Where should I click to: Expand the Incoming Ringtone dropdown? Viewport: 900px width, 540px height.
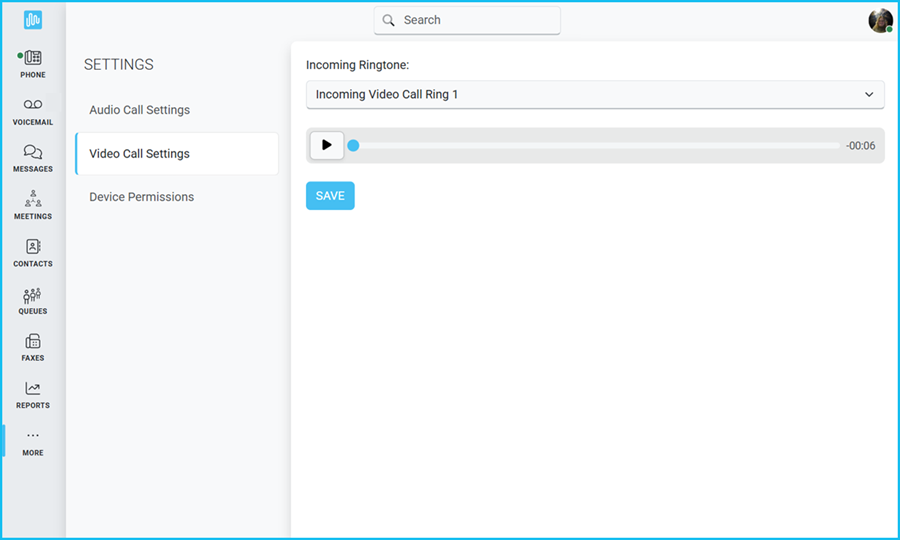(x=594, y=95)
